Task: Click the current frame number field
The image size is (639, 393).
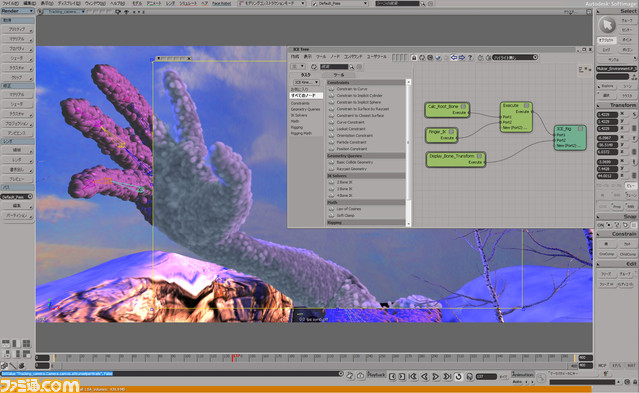Action: click(486, 376)
